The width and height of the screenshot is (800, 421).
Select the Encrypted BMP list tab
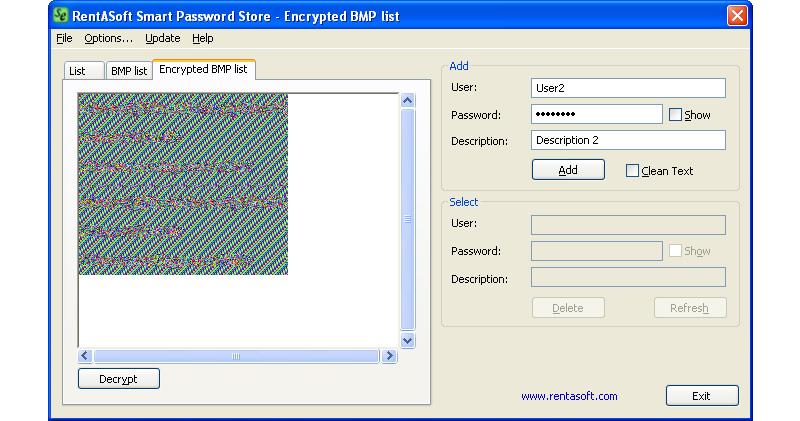coord(204,69)
